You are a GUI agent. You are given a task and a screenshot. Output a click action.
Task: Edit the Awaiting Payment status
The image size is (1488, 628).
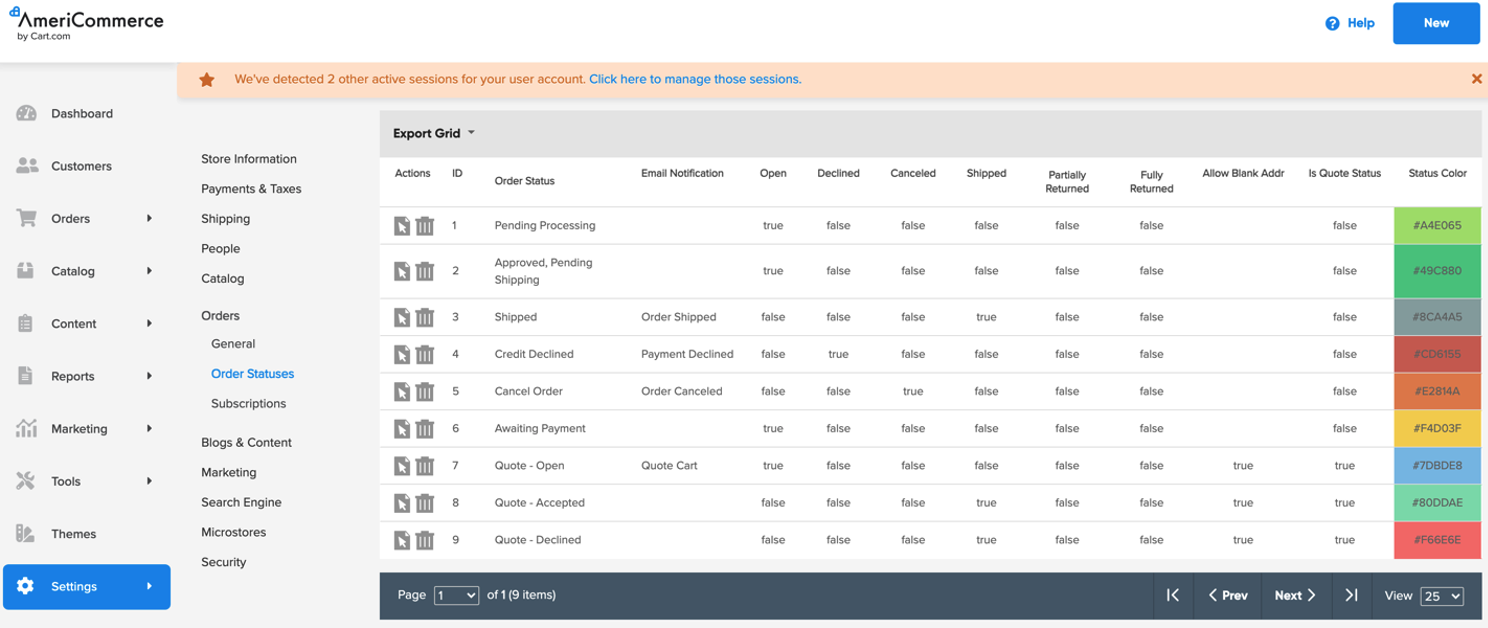(402, 428)
